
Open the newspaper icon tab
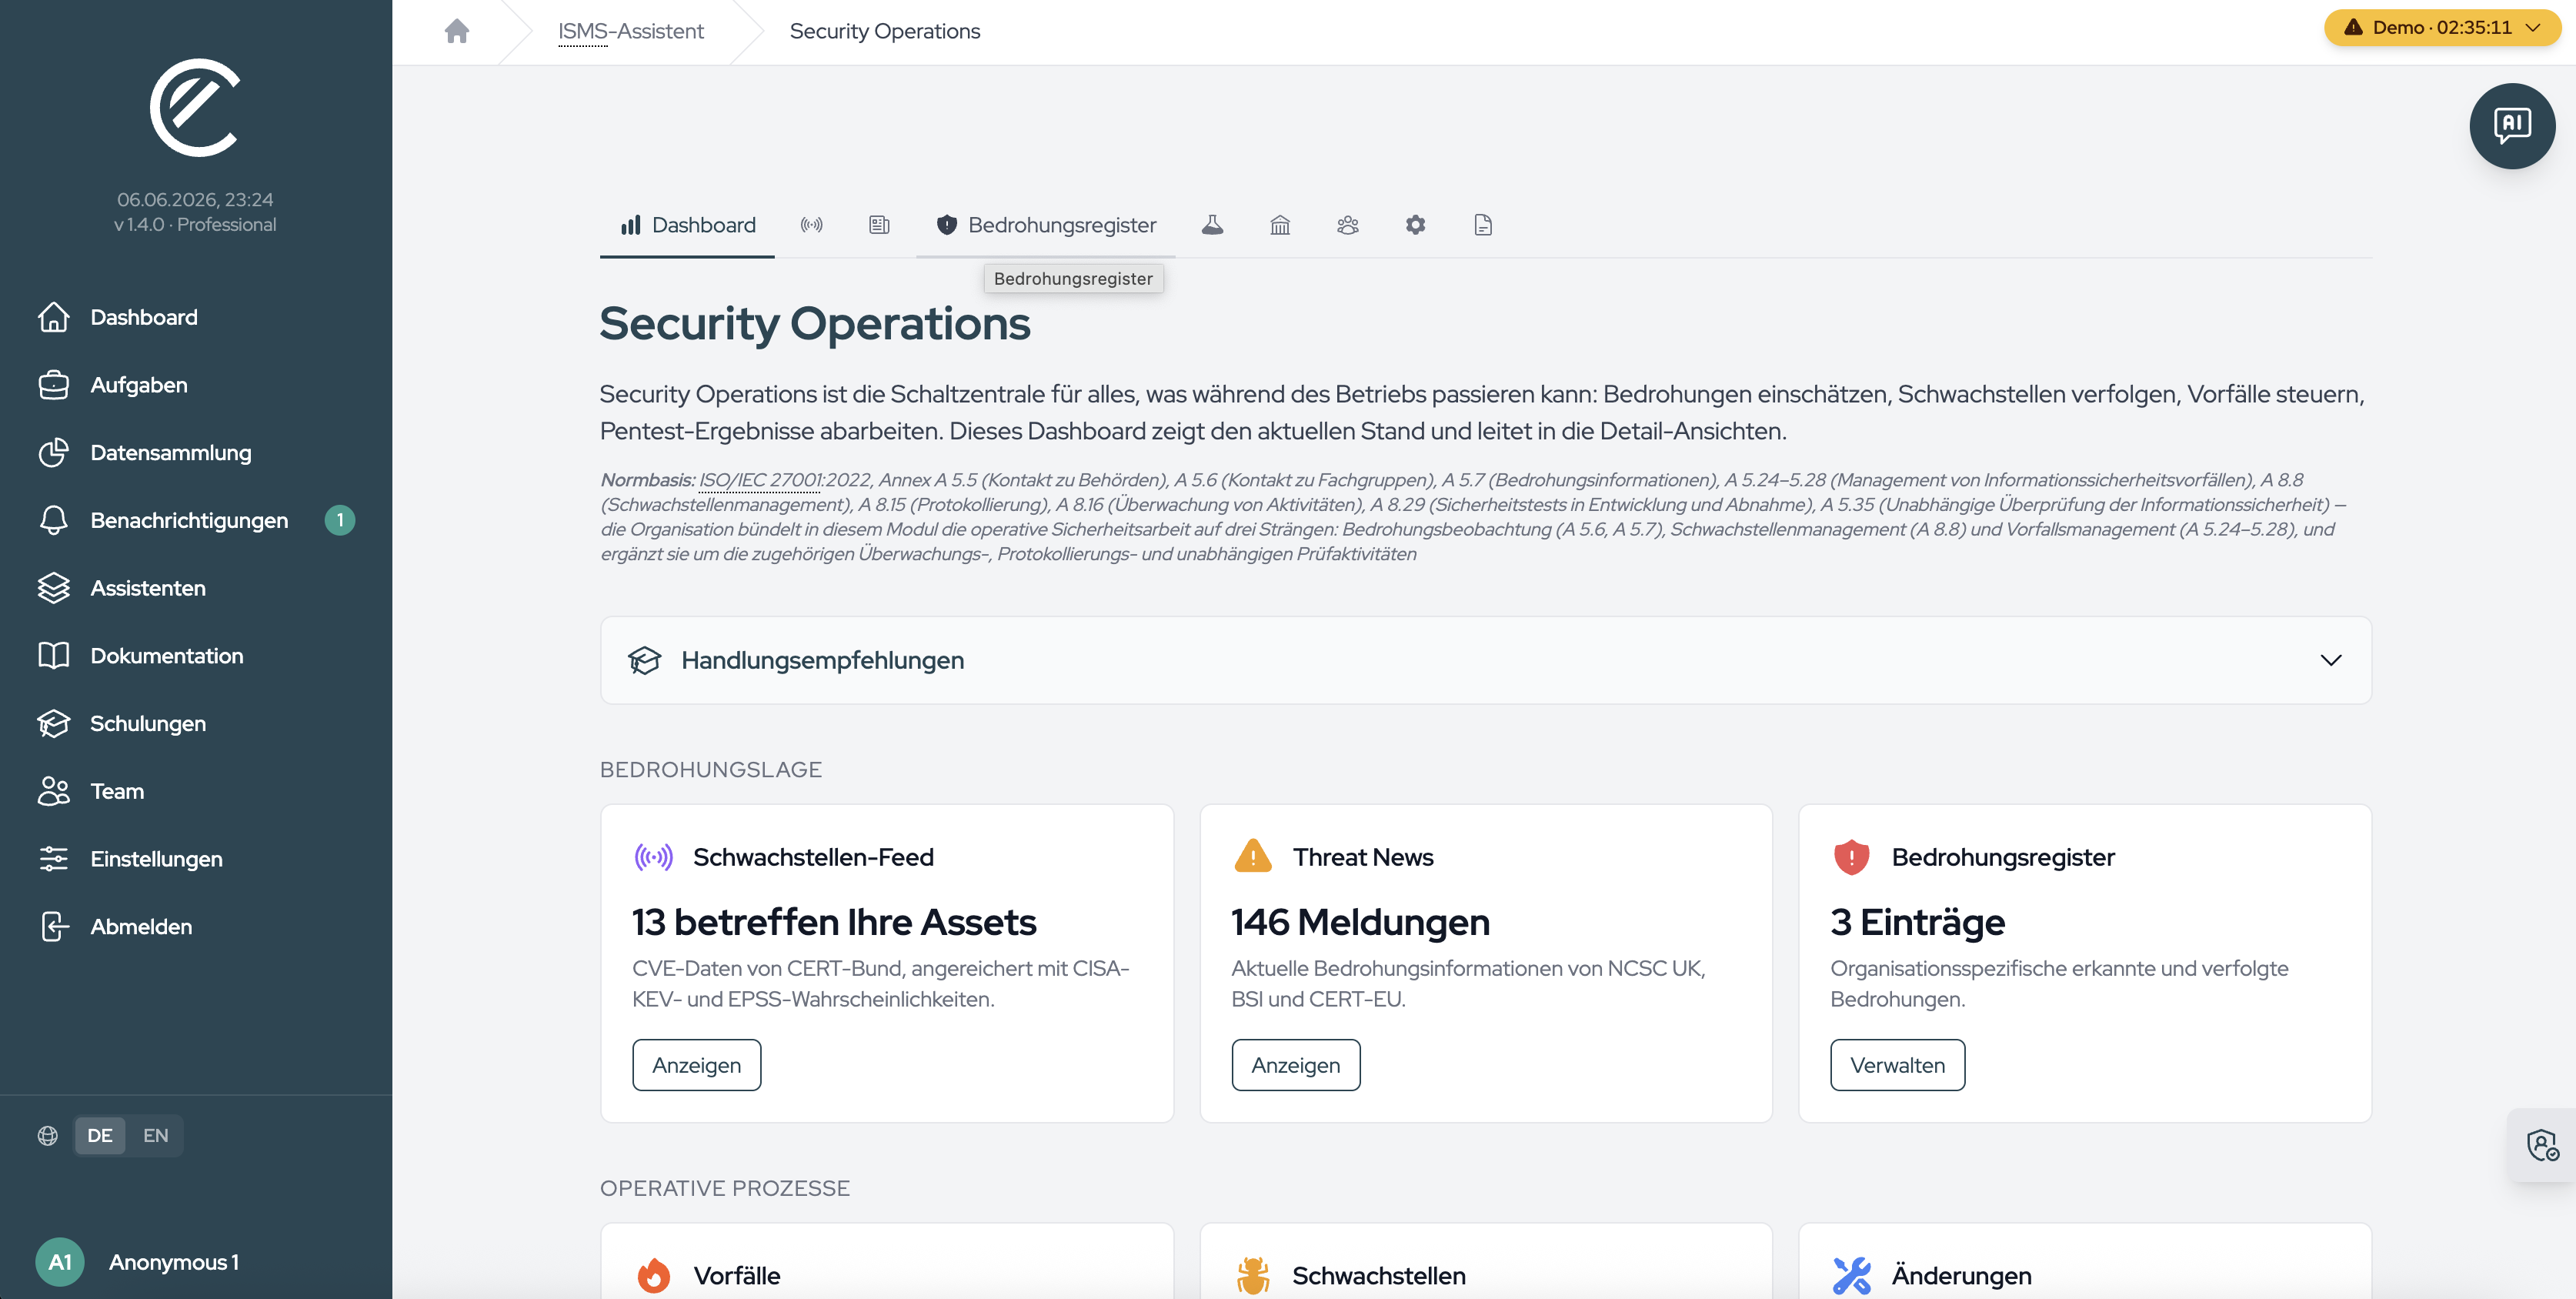pyautogui.click(x=879, y=225)
